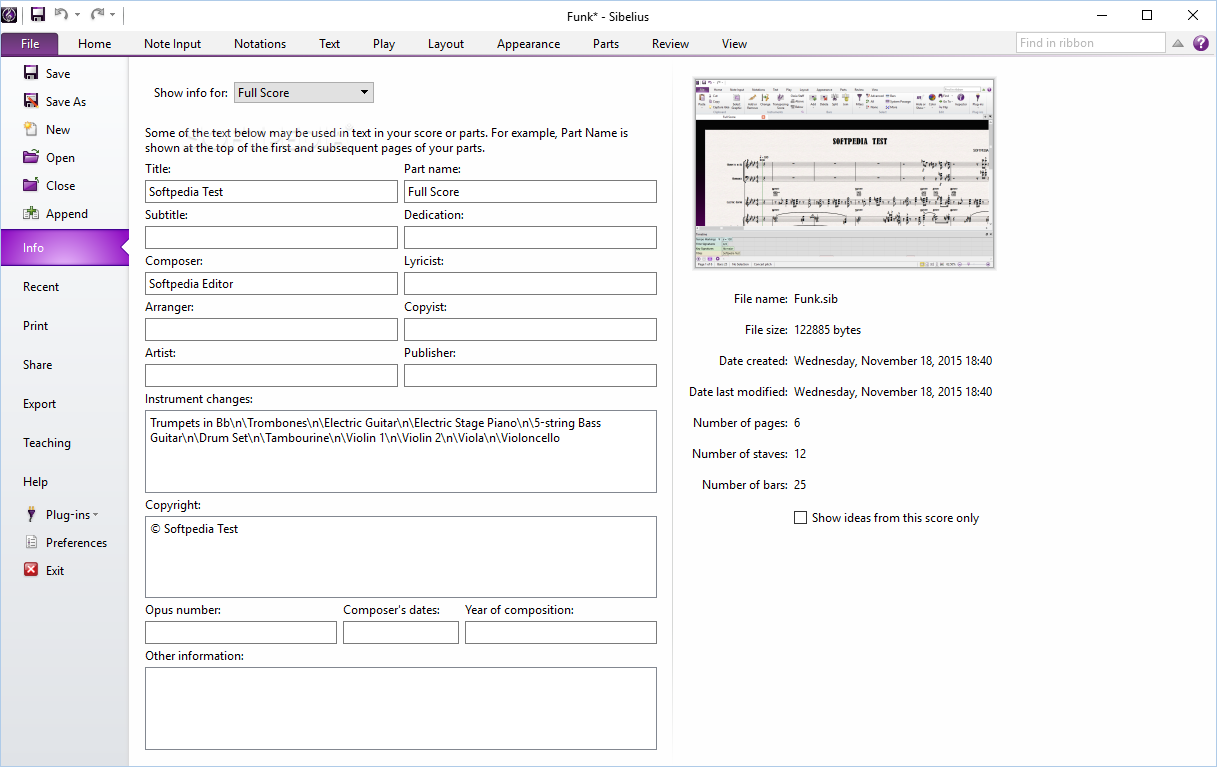Click the Append icon

pyautogui.click(x=31, y=213)
